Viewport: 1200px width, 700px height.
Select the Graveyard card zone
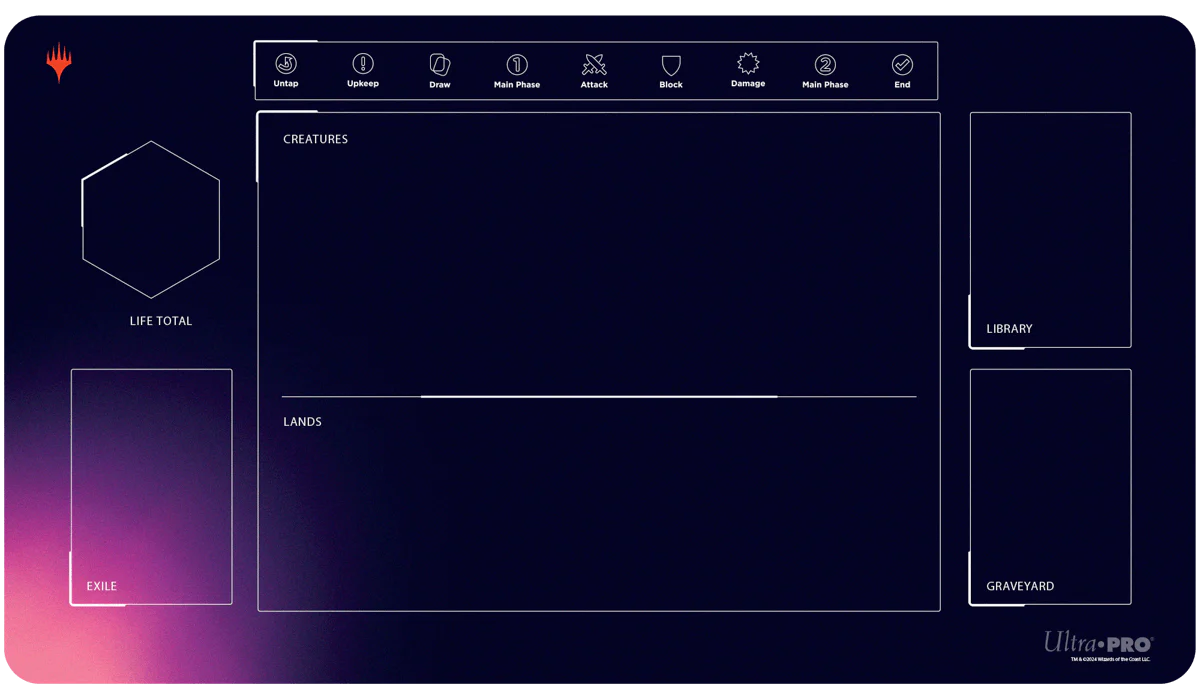pyautogui.click(x=1050, y=487)
